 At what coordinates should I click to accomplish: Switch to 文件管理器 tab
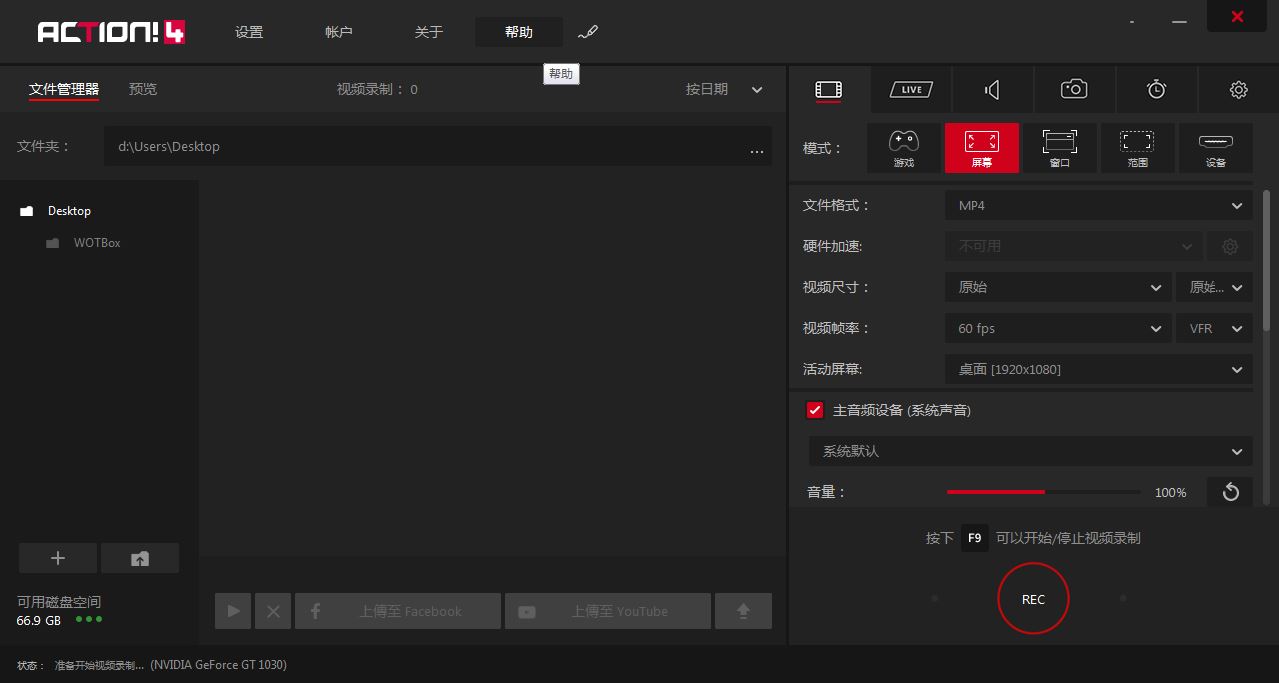[64, 89]
